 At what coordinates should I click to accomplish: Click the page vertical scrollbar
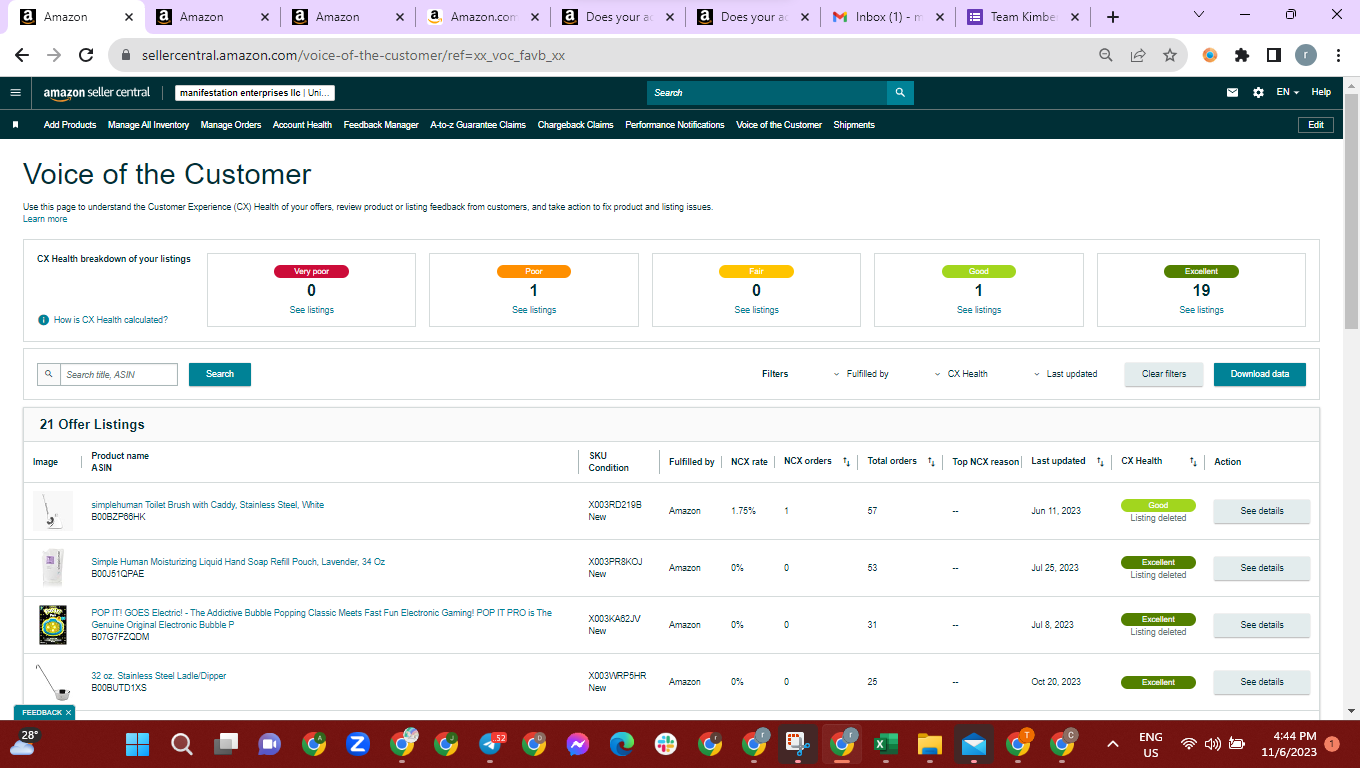click(1351, 210)
